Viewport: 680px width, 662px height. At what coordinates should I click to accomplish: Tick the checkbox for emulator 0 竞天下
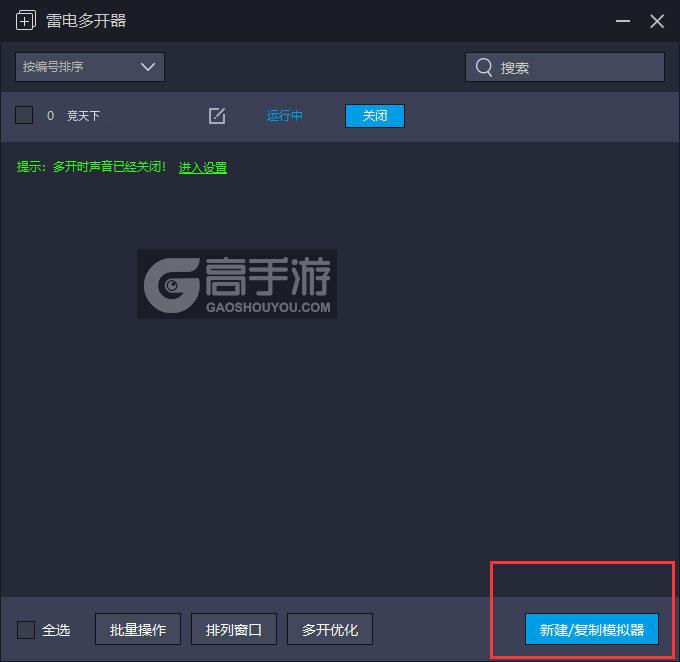coord(24,115)
